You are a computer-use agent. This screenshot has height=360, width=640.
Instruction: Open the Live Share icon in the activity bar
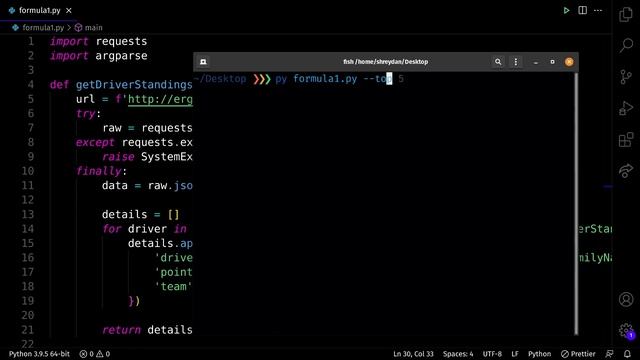coord(626,171)
